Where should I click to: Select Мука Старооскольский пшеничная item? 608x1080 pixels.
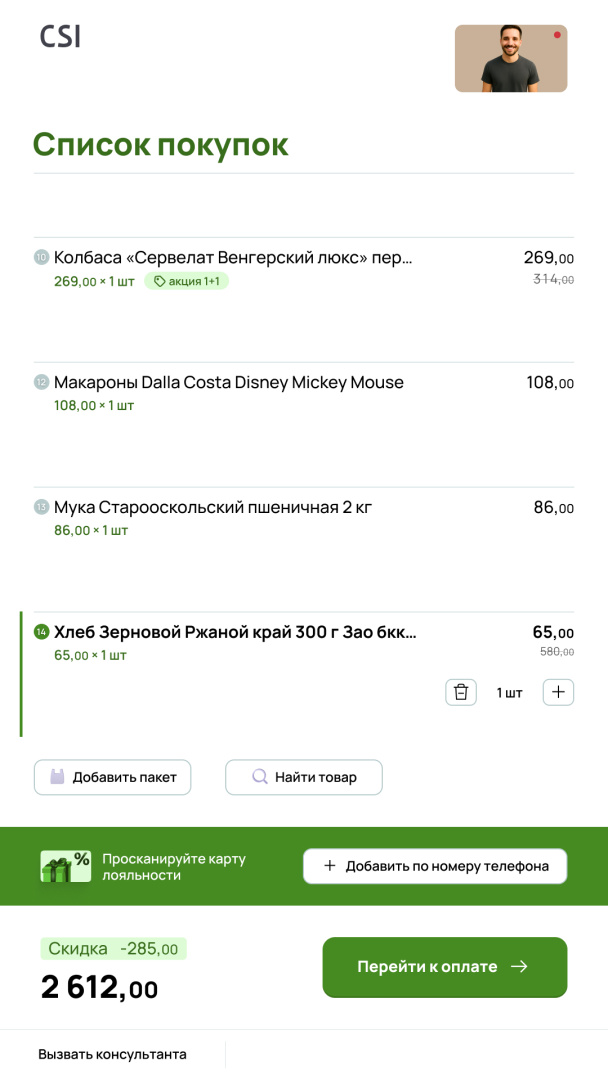click(213, 507)
